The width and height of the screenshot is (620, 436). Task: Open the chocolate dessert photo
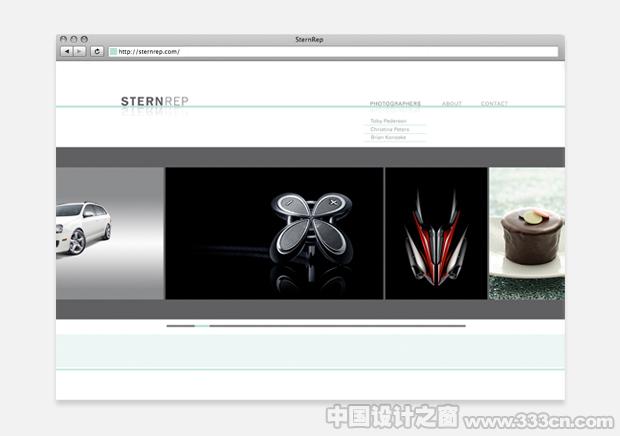527,233
